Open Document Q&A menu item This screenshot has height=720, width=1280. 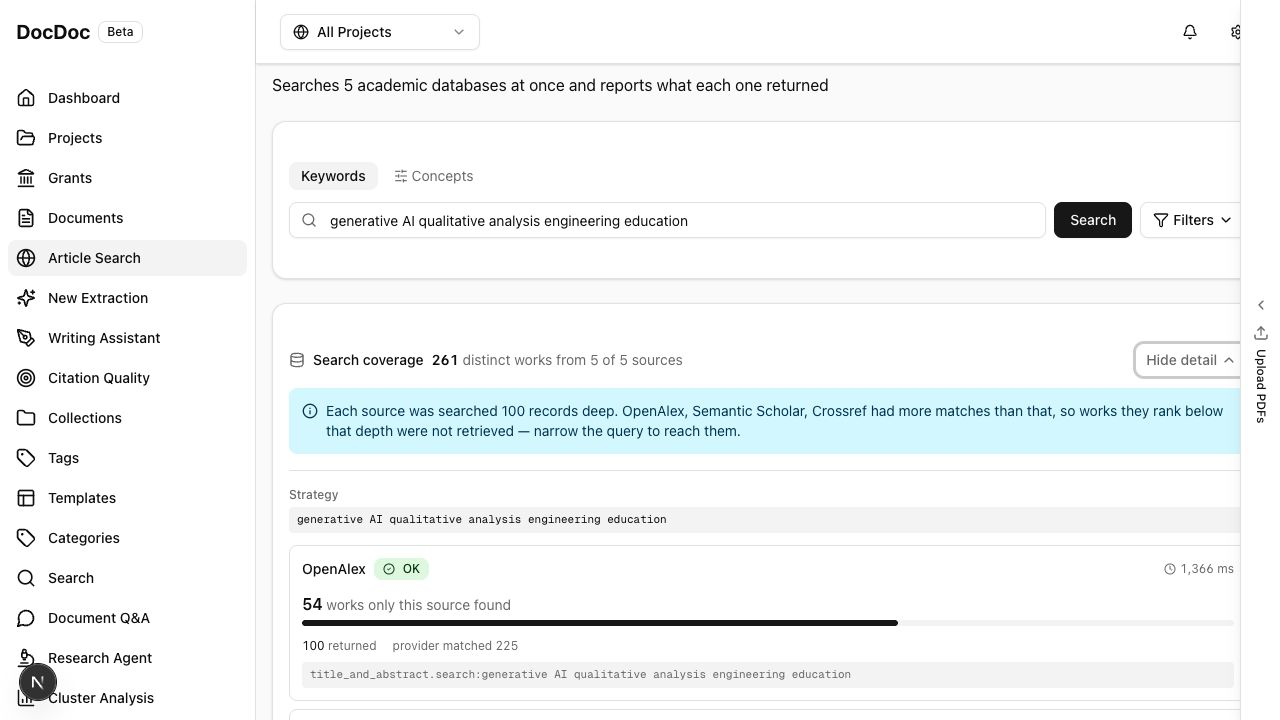point(127,618)
